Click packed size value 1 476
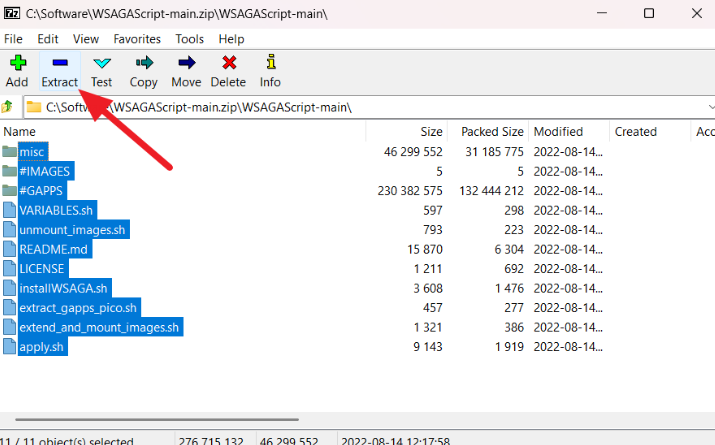 coord(509,289)
